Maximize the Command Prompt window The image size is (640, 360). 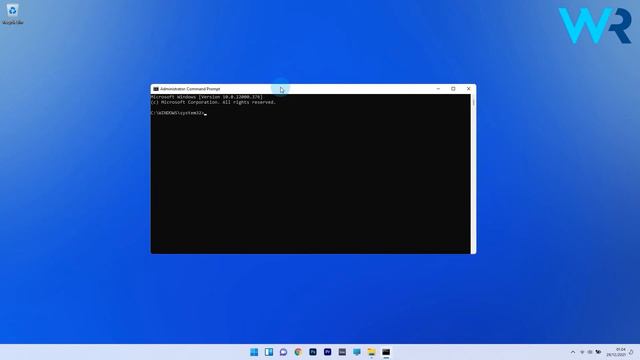pyautogui.click(x=453, y=89)
